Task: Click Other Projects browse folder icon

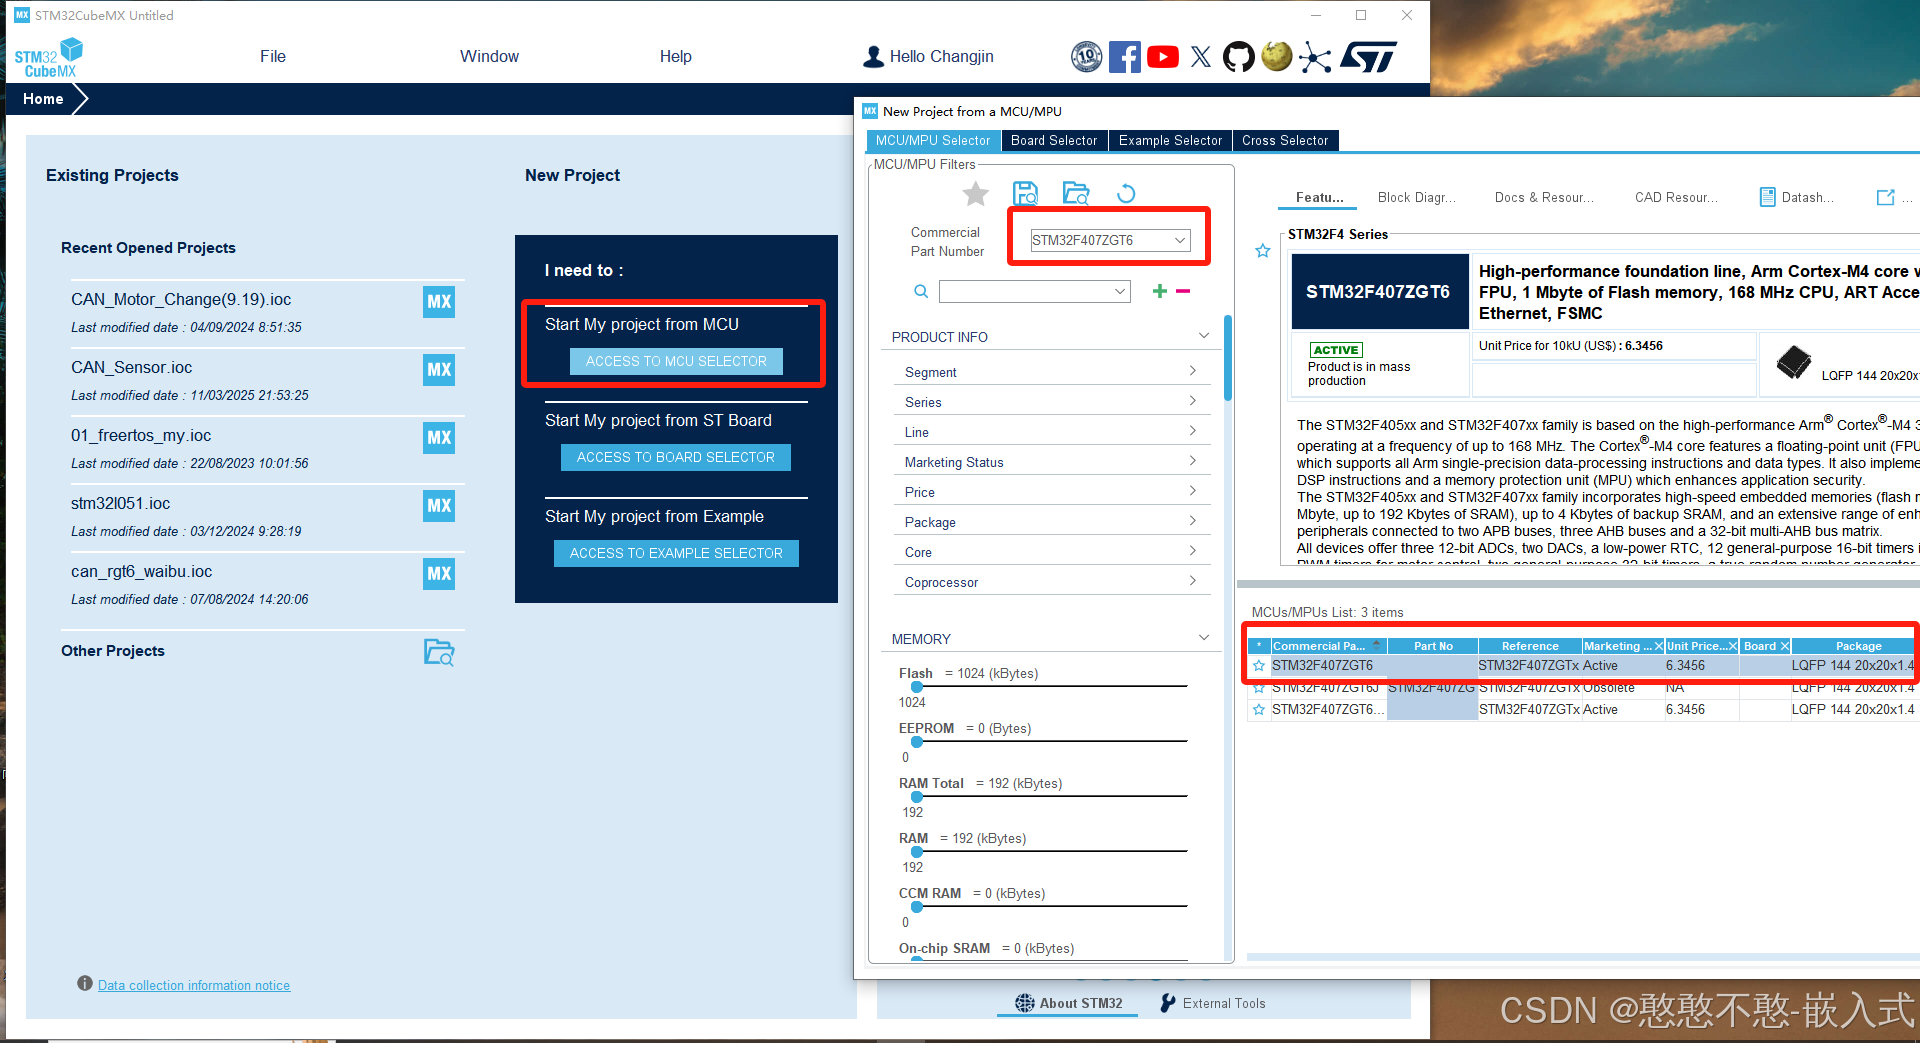Action: (x=439, y=652)
